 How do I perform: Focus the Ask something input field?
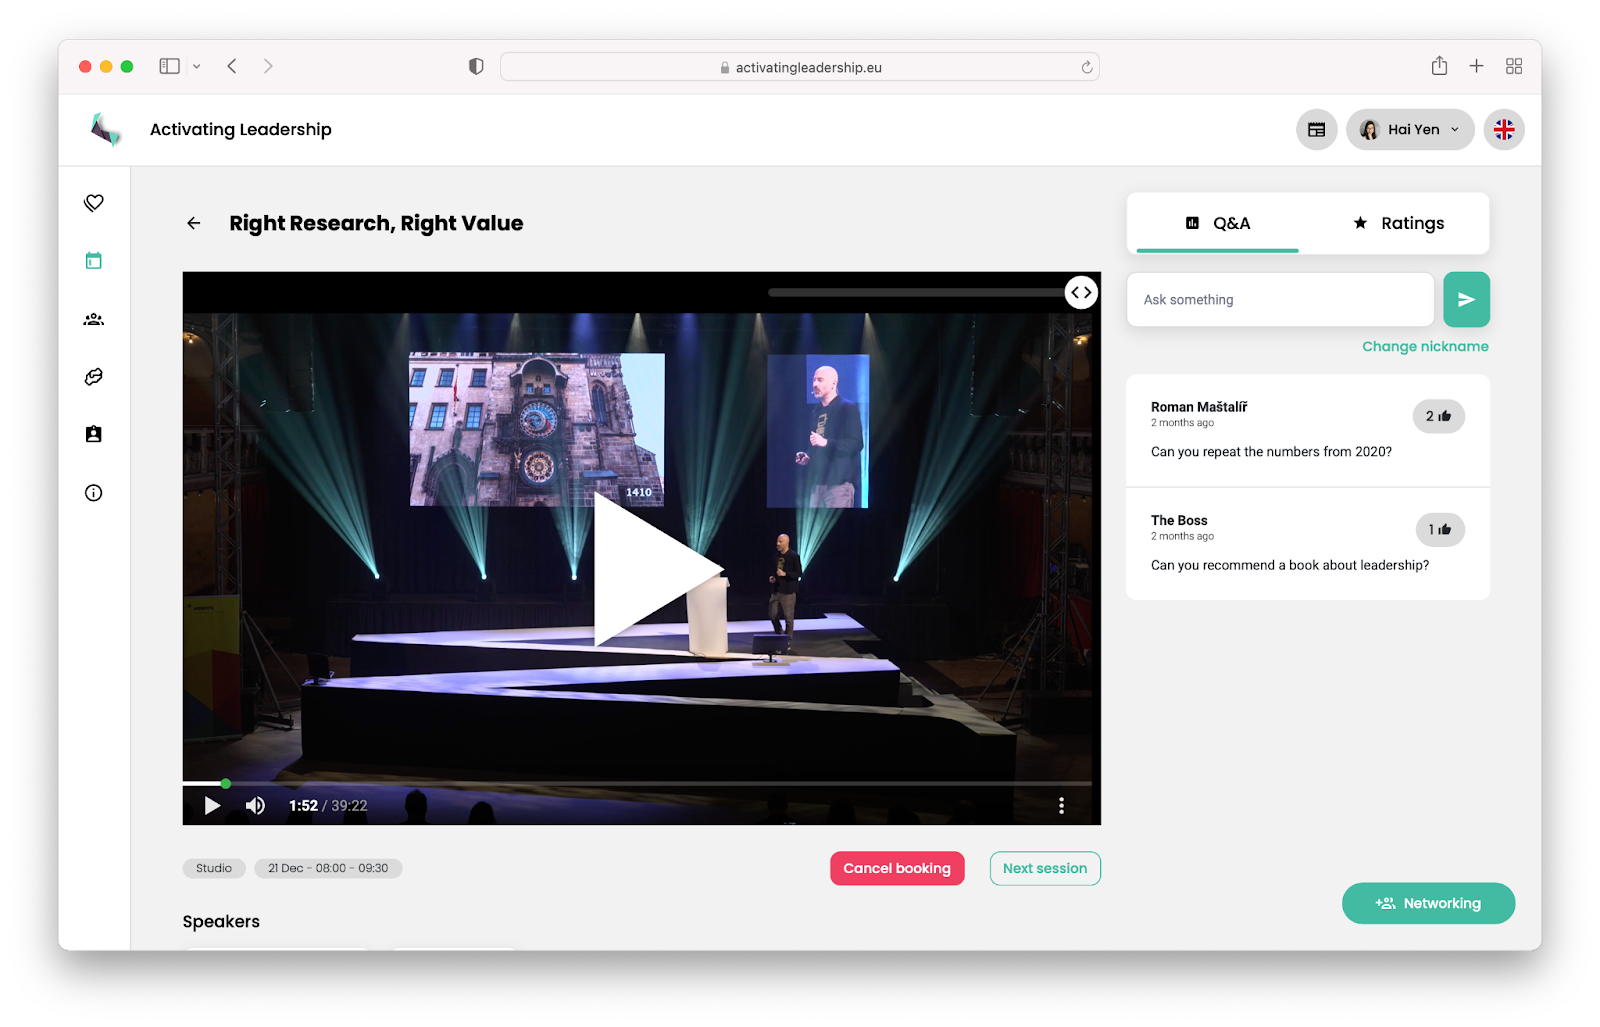tap(1280, 299)
